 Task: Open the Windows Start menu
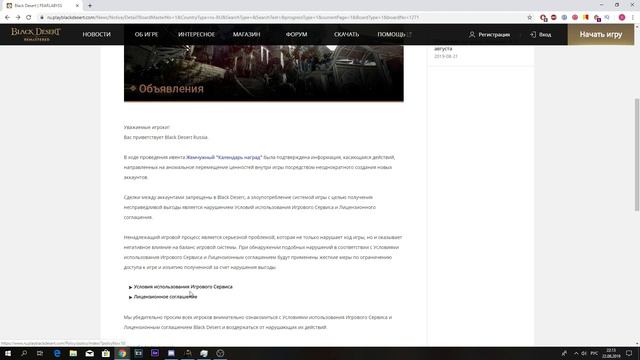(x=8, y=353)
